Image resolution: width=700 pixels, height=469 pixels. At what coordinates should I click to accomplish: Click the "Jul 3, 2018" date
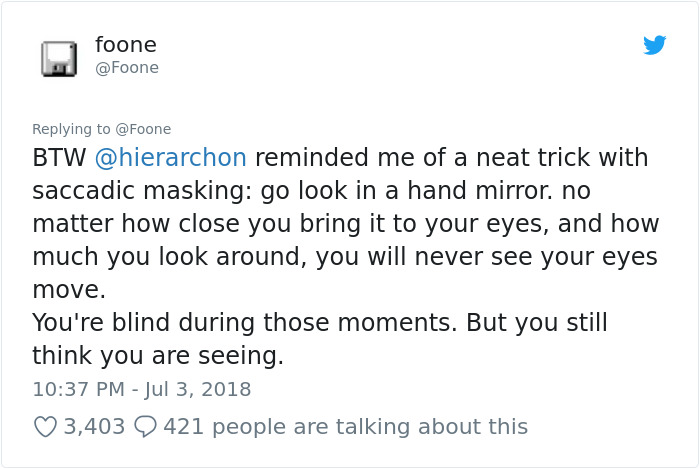pyautogui.click(x=198, y=388)
